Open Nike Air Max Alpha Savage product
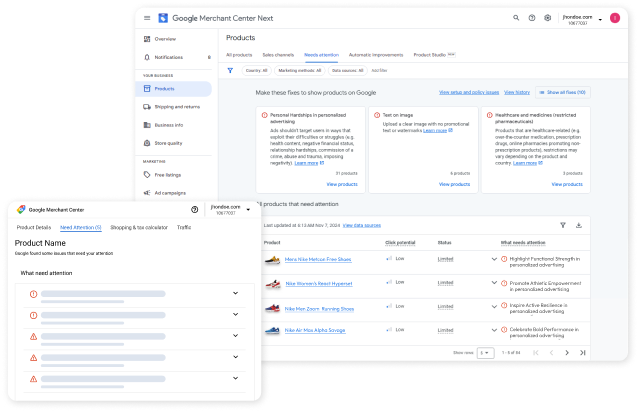Viewport: 639px width, 411px height. coord(315,330)
